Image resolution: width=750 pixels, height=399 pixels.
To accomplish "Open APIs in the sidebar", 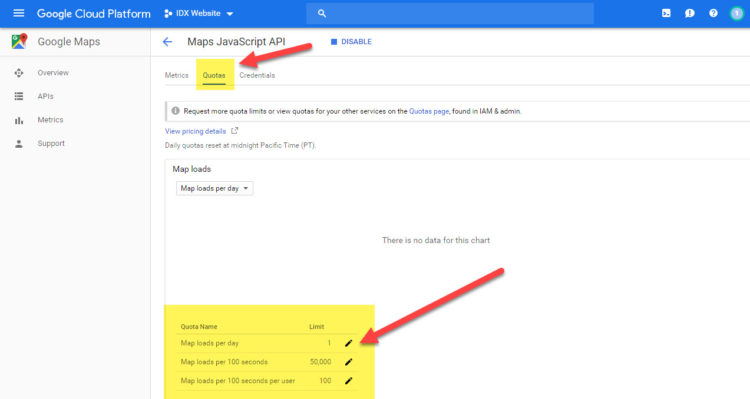I will (x=45, y=96).
